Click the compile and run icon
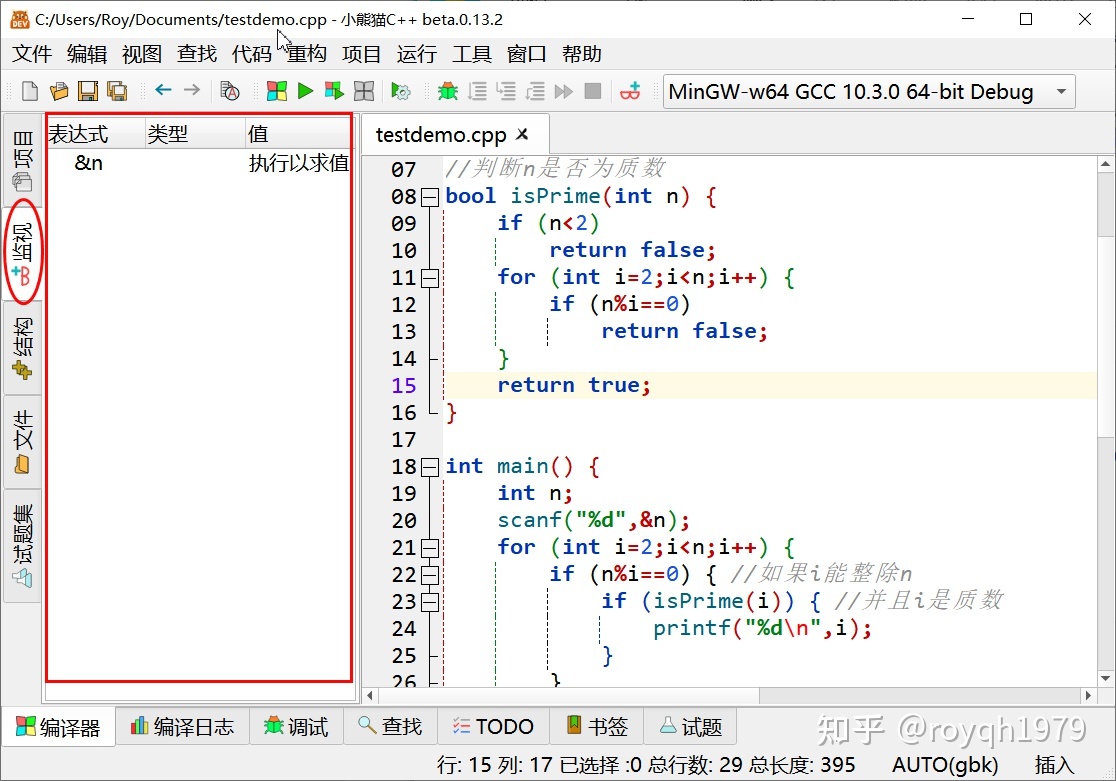The height and width of the screenshot is (781, 1116). (334, 91)
